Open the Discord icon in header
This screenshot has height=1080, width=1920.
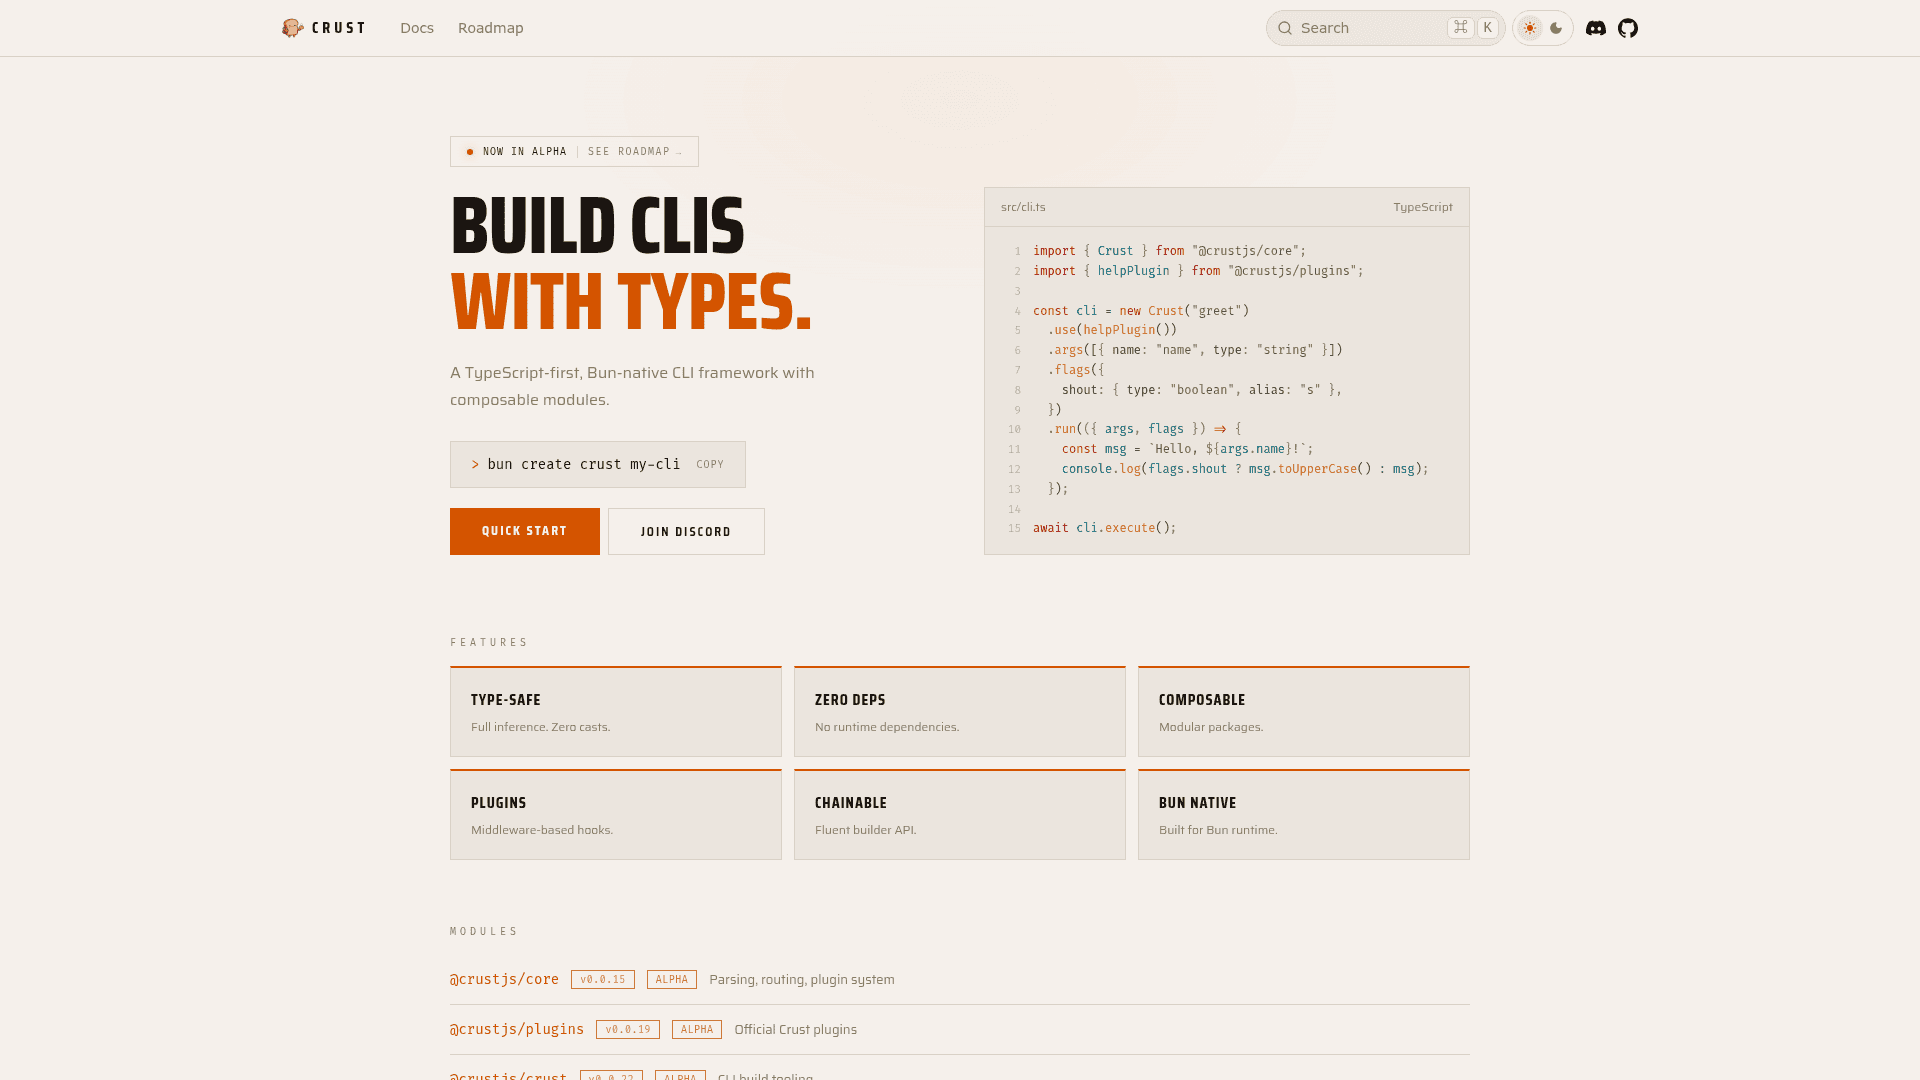pyautogui.click(x=1596, y=28)
